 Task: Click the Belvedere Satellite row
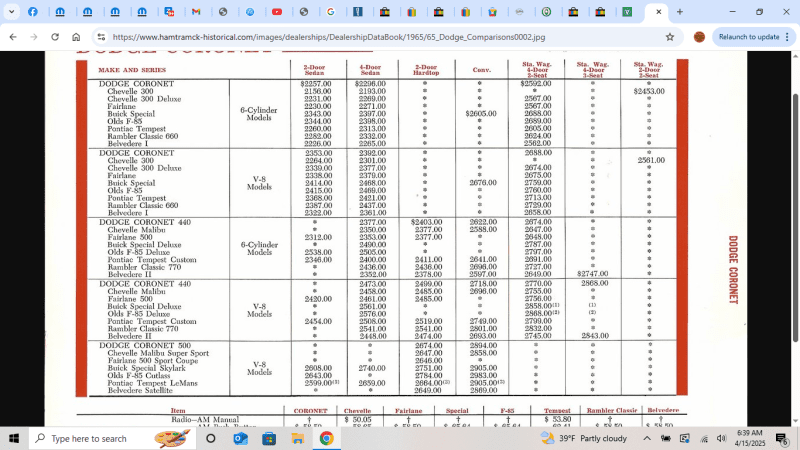click(140, 391)
